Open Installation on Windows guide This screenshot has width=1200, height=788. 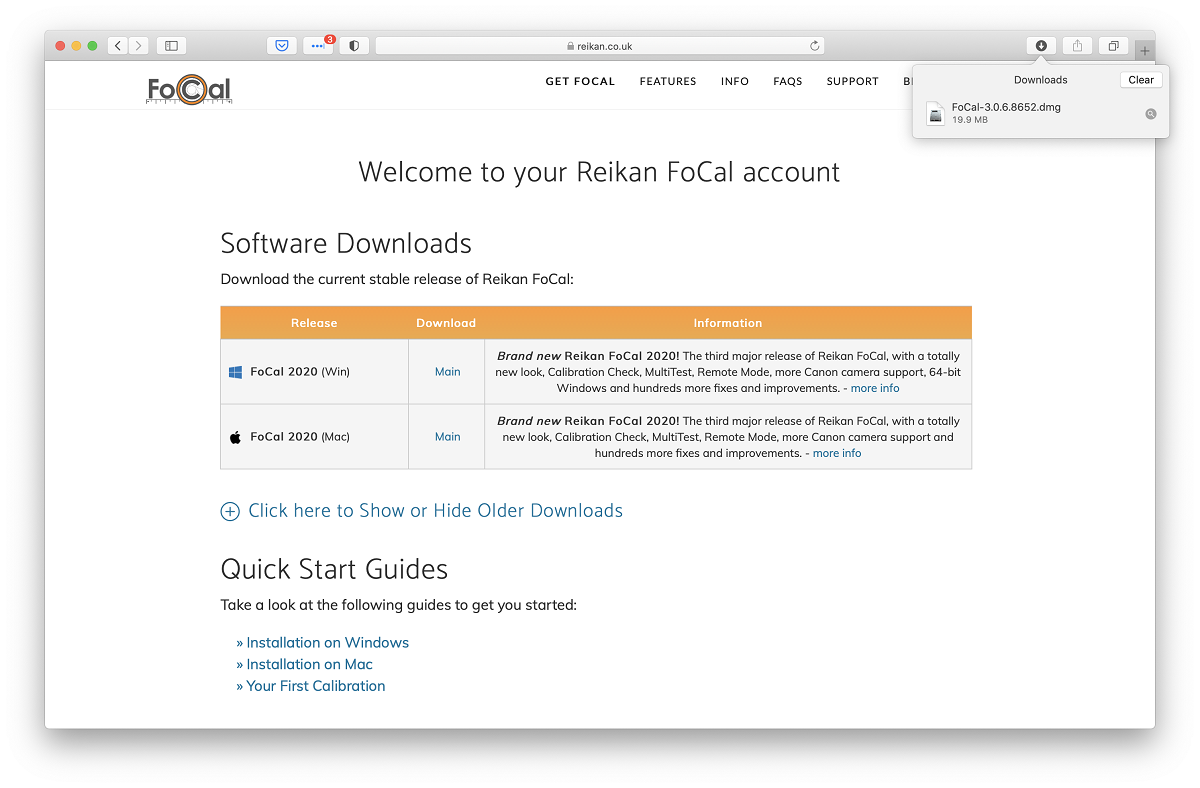327,643
